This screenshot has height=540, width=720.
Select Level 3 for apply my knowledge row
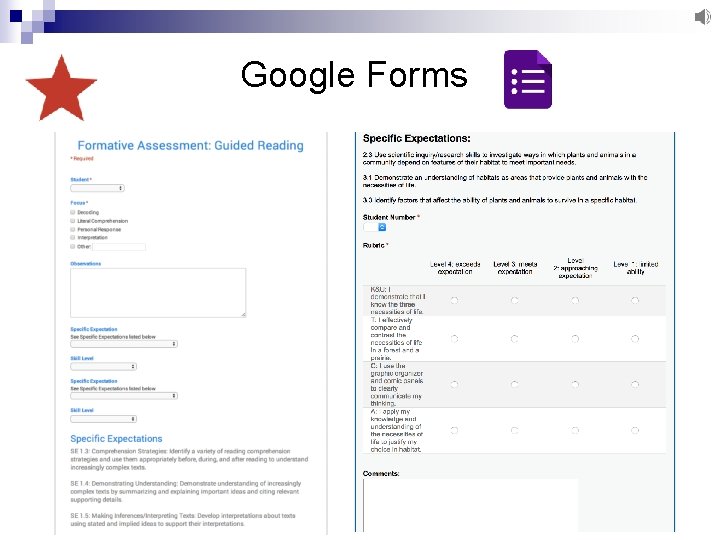point(514,430)
